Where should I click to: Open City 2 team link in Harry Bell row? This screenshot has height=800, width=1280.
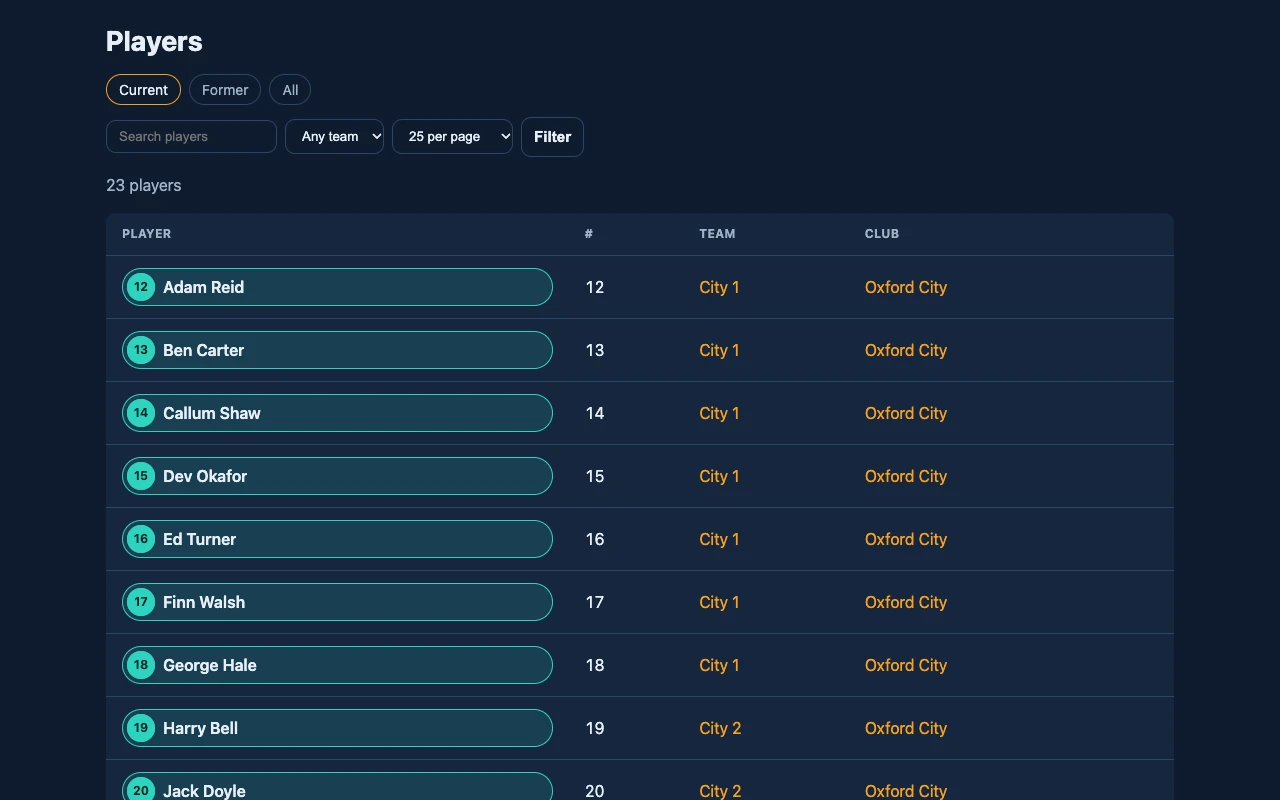tap(720, 728)
